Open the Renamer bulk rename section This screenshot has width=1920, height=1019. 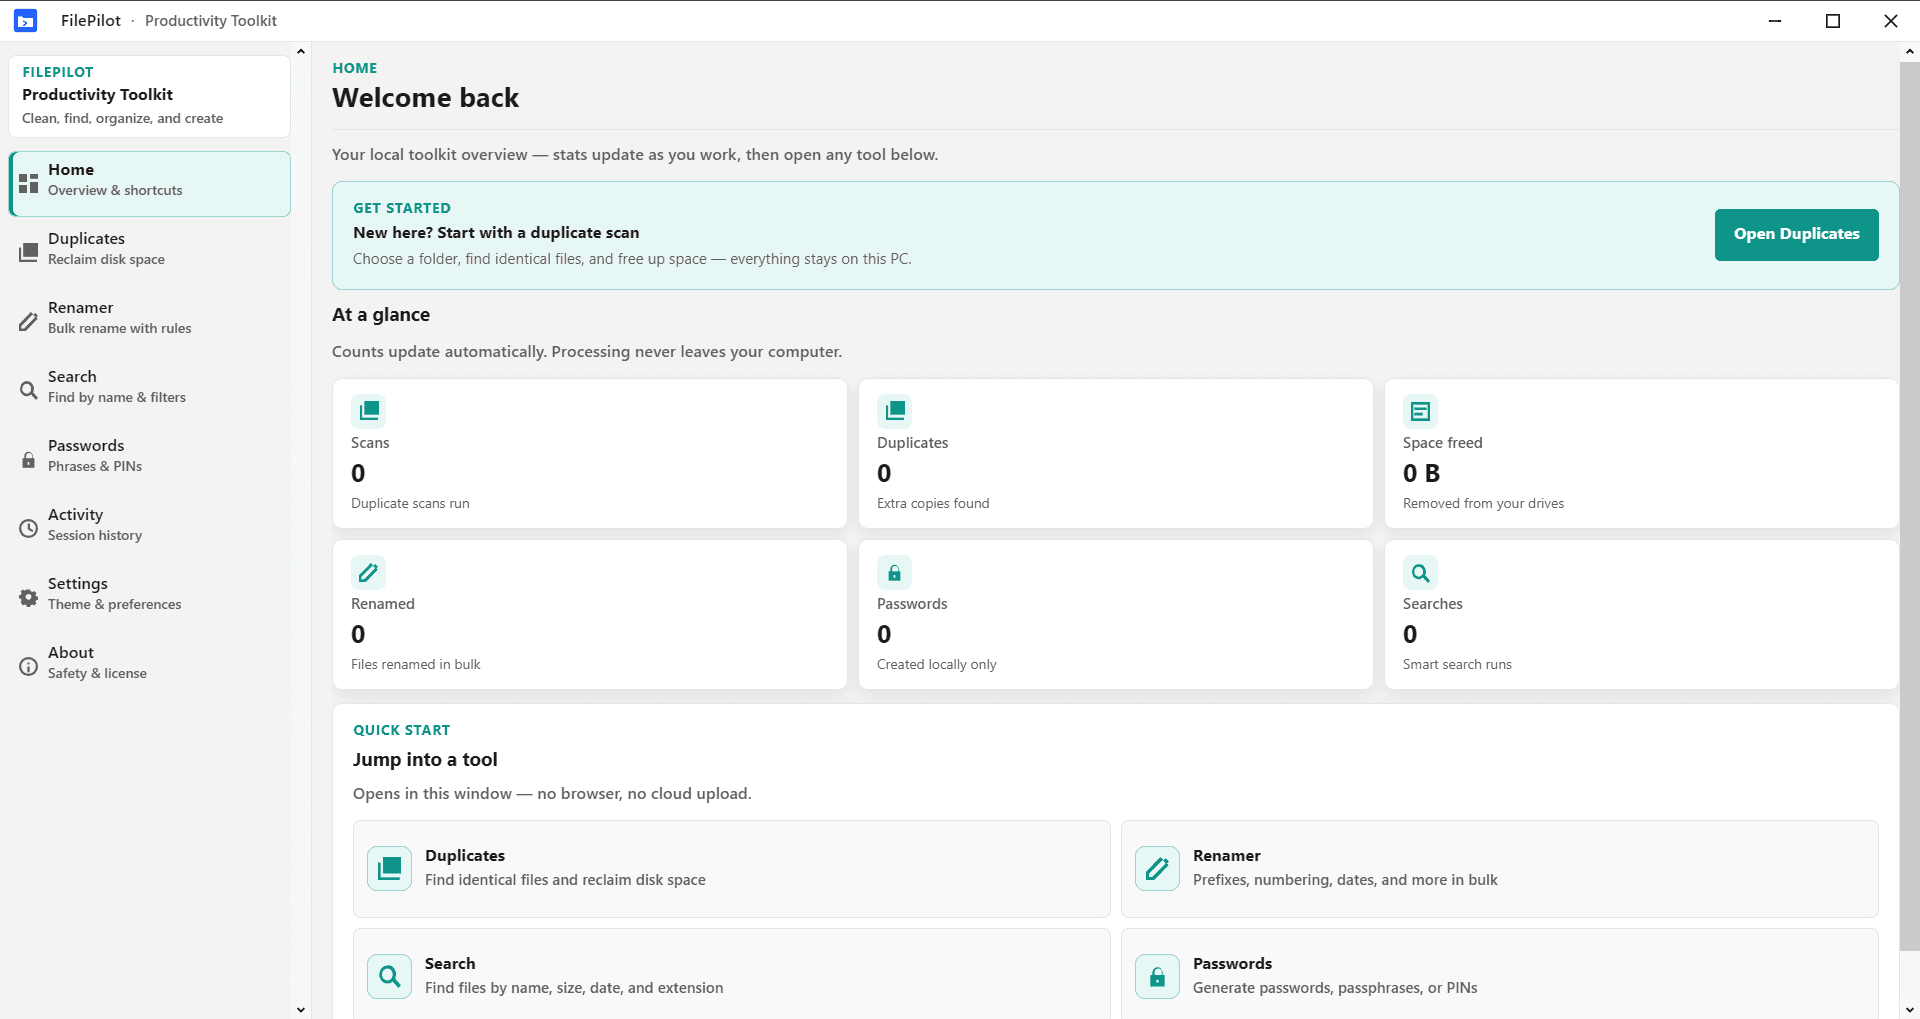point(150,322)
